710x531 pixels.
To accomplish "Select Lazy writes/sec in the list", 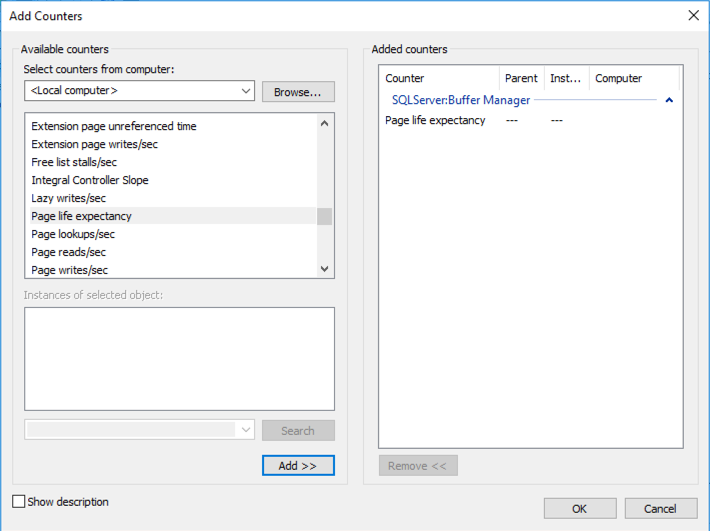I will (173, 198).
